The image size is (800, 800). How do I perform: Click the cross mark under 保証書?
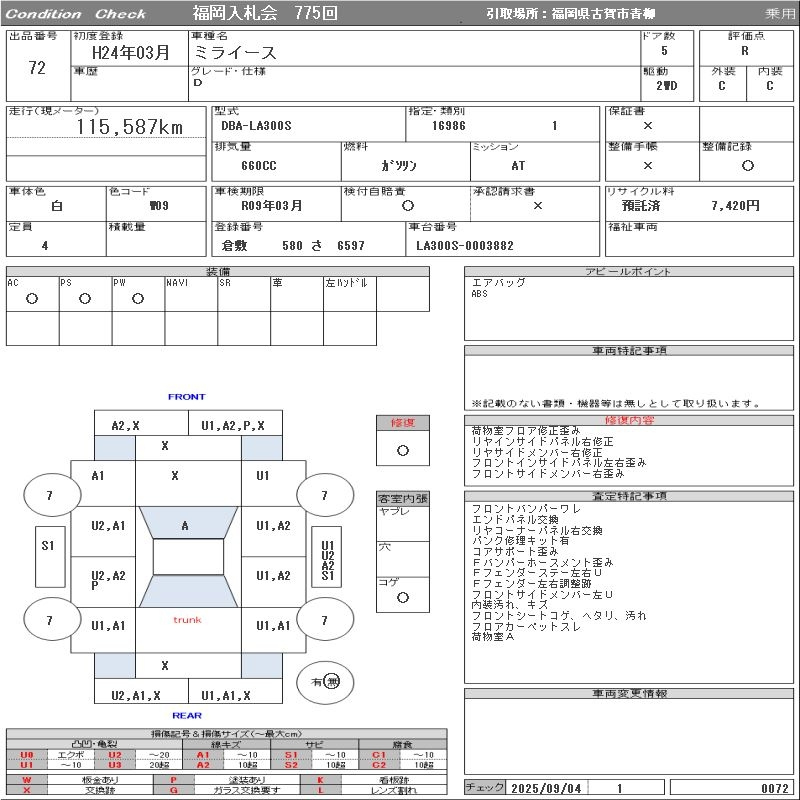click(x=648, y=126)
